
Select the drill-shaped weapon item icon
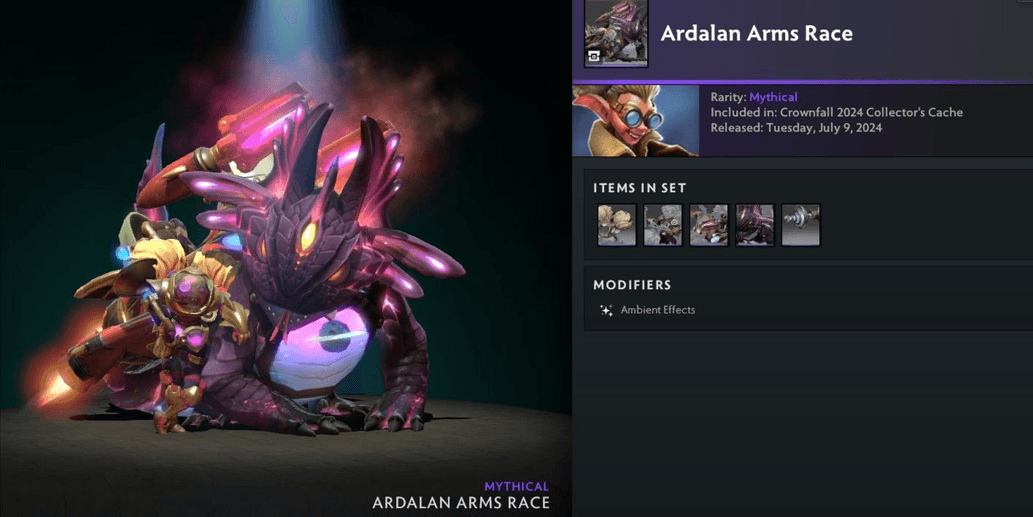coord(801,225)
